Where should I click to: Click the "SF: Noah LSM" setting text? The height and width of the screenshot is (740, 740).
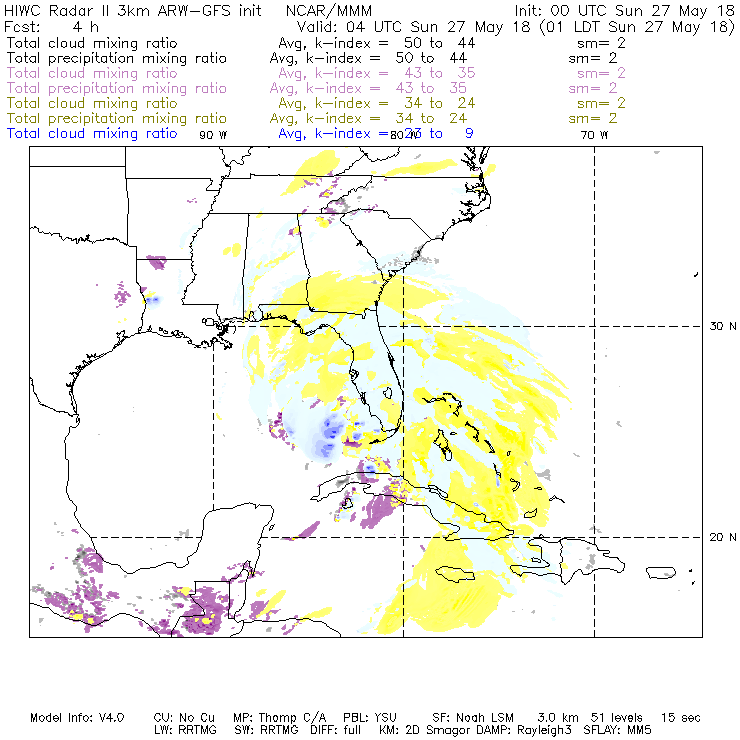click(473, 718)
